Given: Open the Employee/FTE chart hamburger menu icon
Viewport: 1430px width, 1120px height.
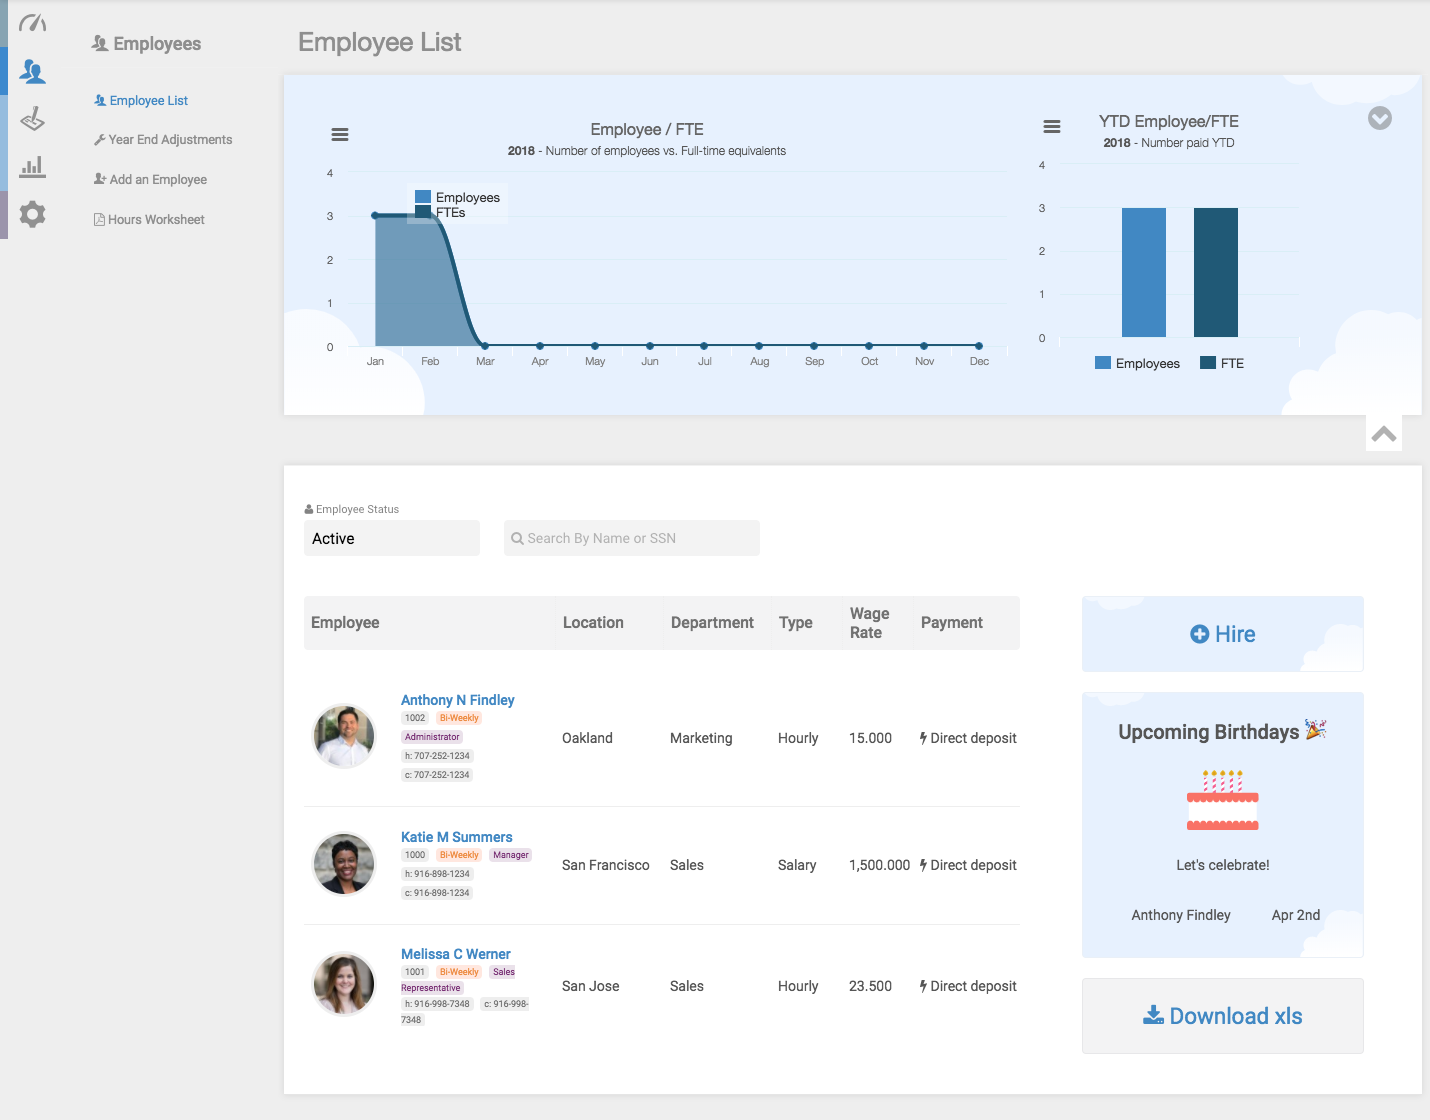Looking at the screenshot, I should click(340, 133).
